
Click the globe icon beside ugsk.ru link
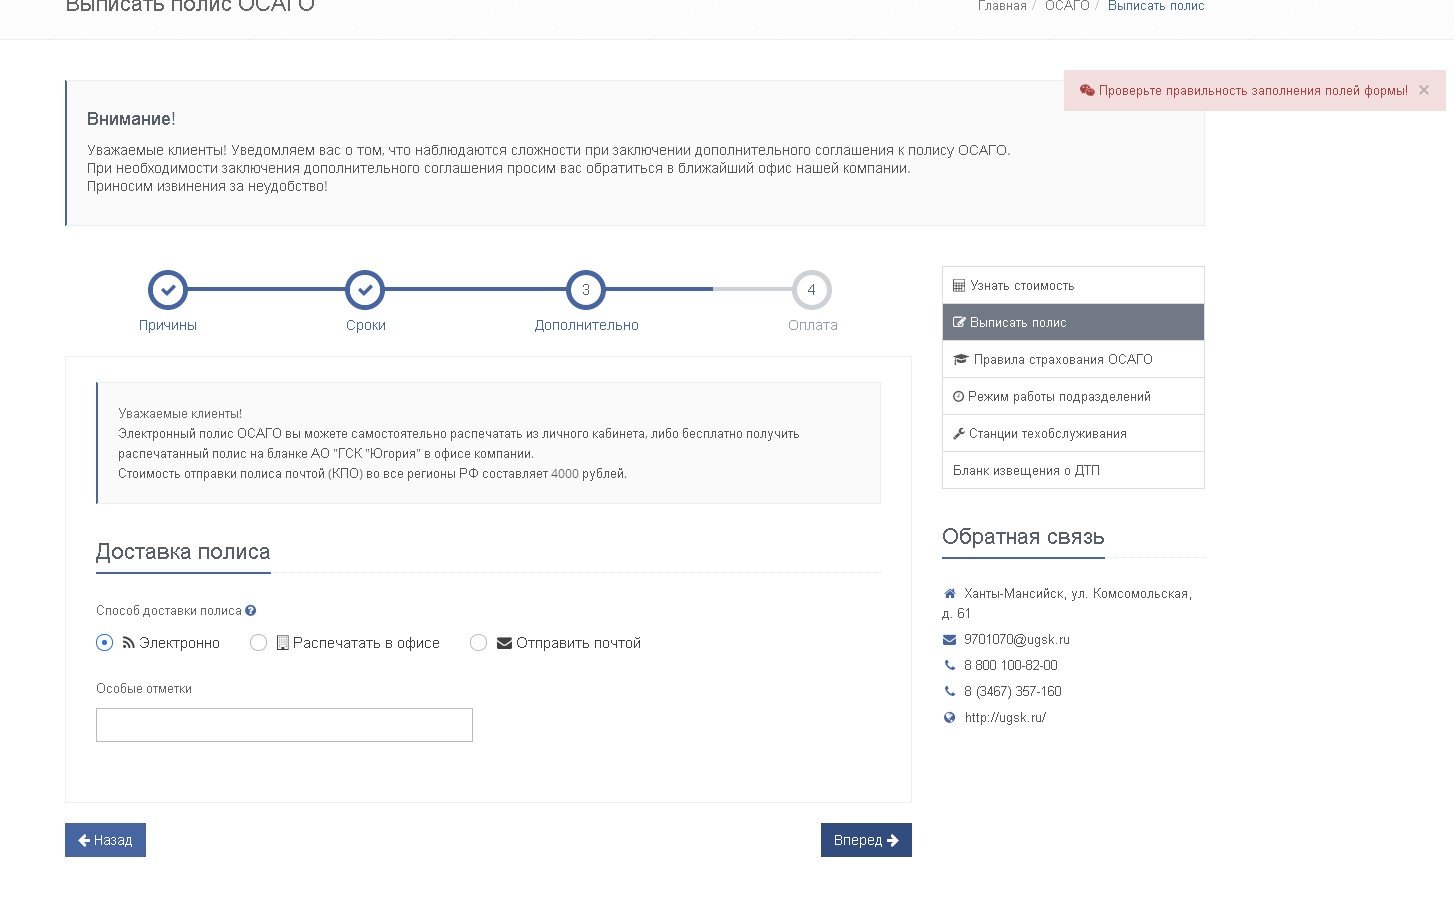(x=949, y=718)
